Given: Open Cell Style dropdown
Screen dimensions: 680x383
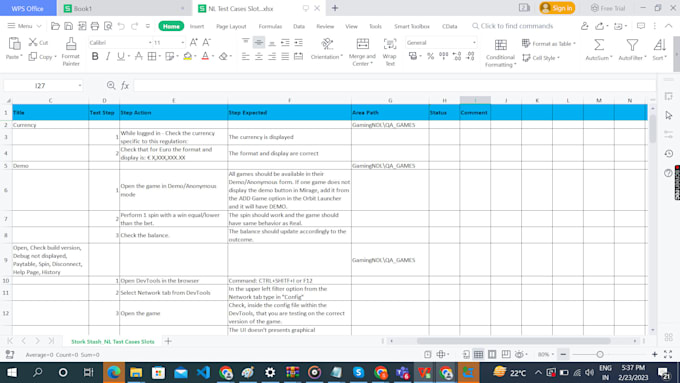Looking at the screenshot, I should (541, 58).
